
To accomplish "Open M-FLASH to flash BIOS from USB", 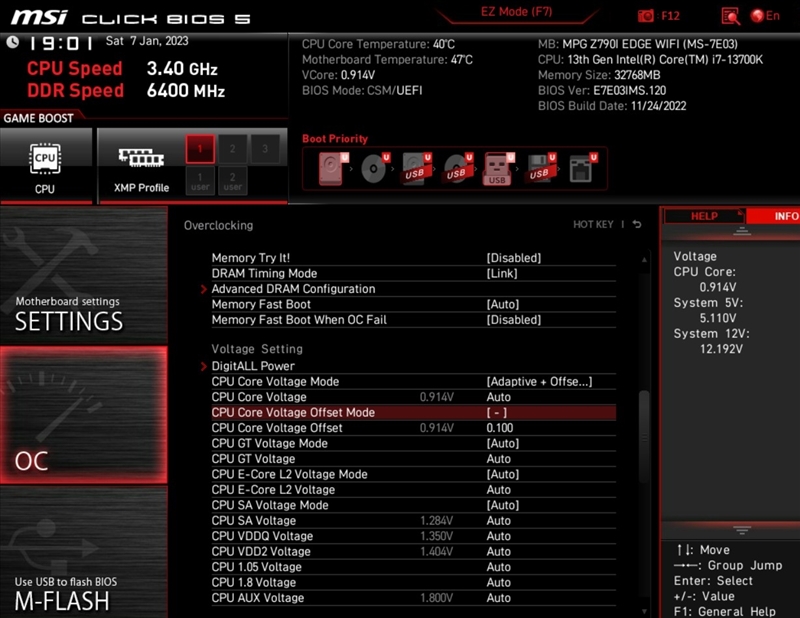I will coord(84,552).
